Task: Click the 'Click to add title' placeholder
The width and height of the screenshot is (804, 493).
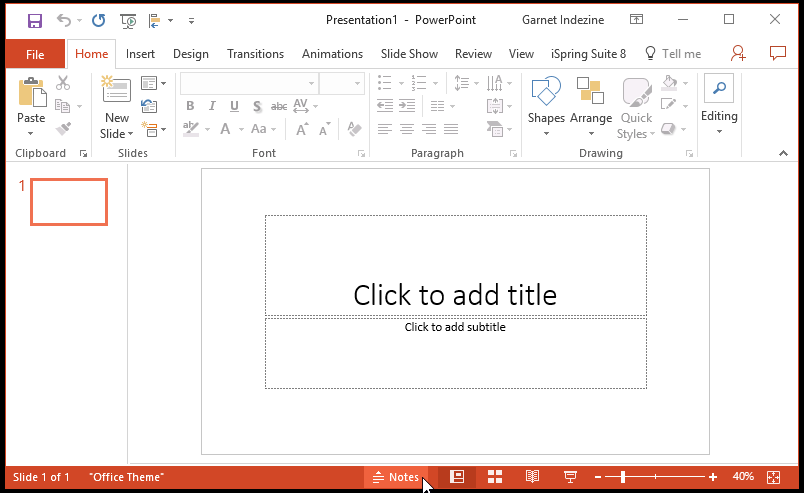Action: (x=455, y=266)
